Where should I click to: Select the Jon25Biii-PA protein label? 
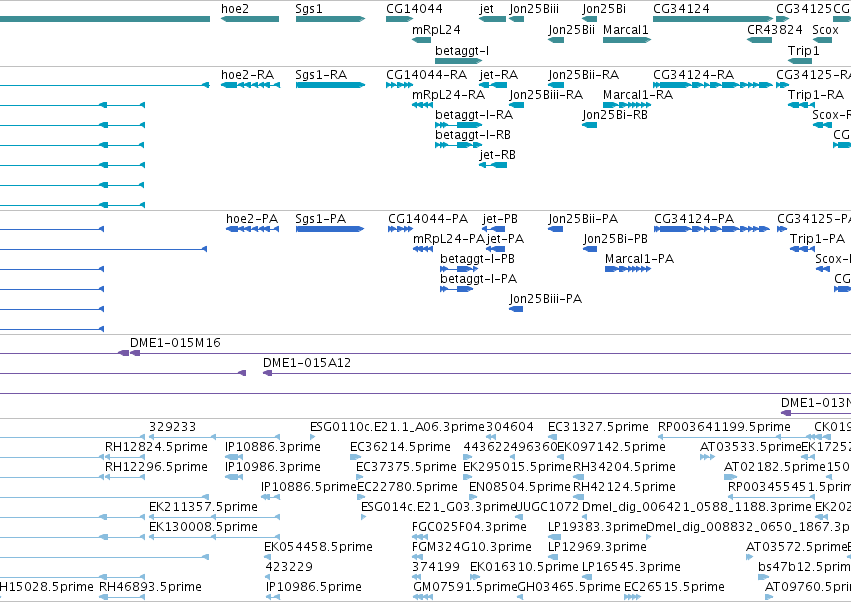(545, 299)
